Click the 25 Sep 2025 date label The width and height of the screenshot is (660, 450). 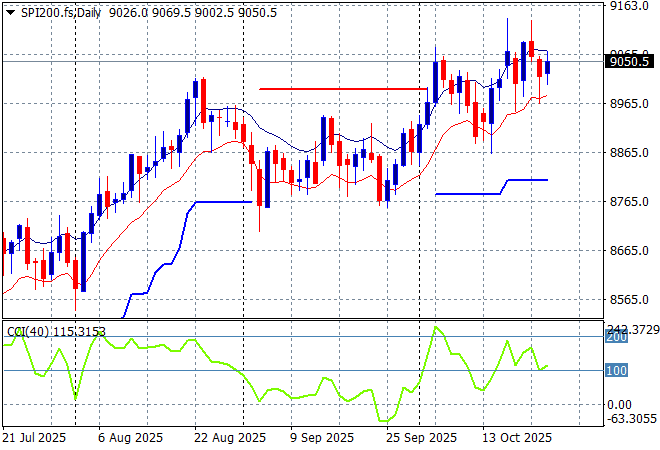(421, 438)
